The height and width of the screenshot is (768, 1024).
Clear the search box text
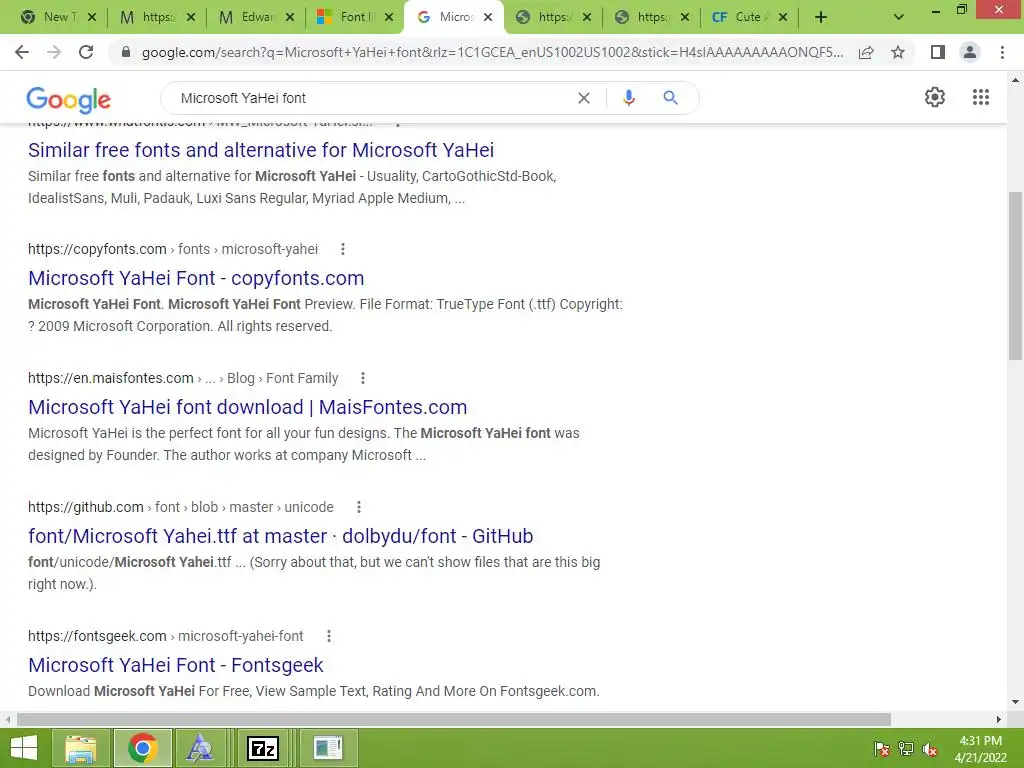coord(584,98)
